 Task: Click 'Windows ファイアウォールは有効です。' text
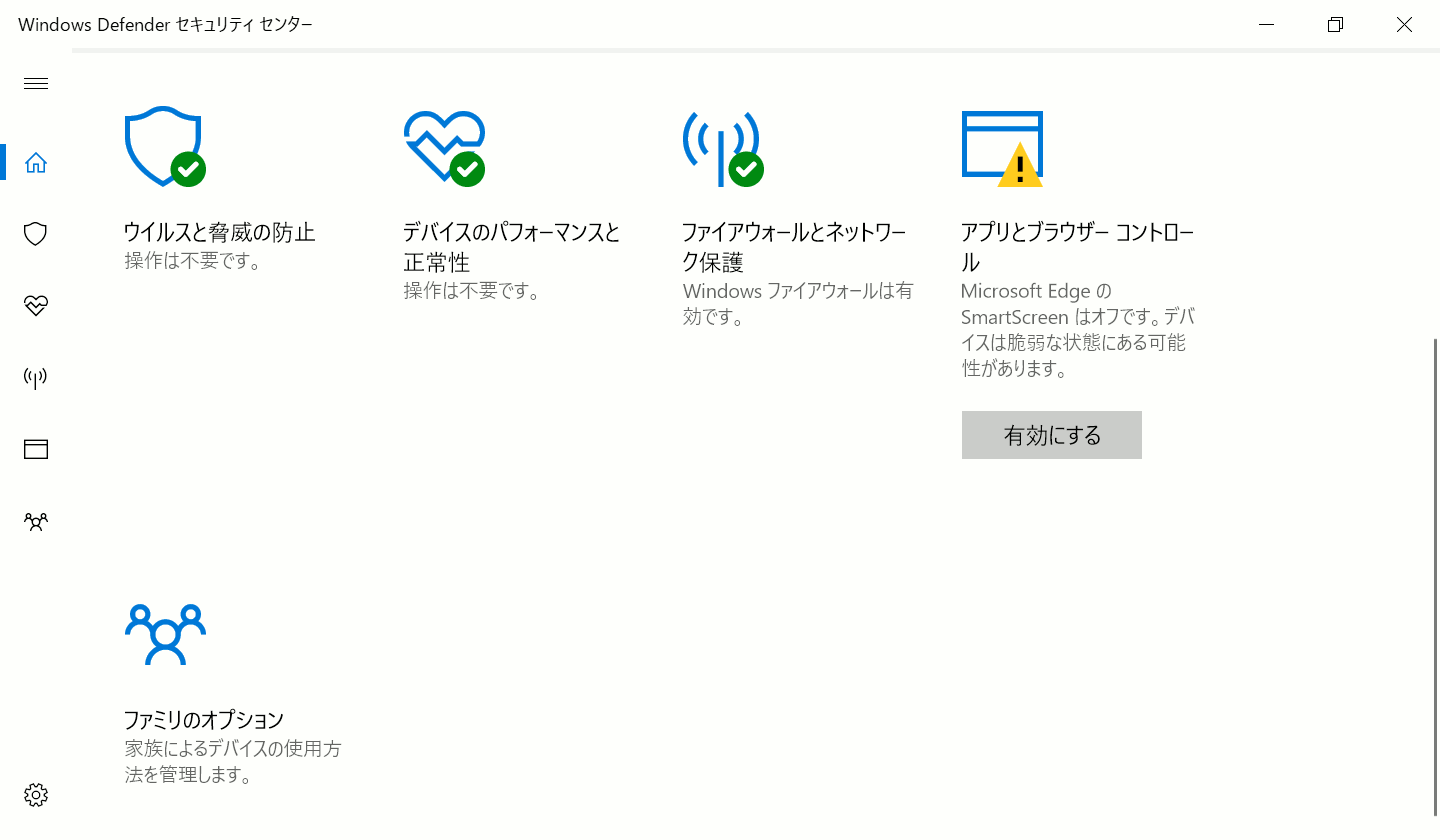coord(798,305)
